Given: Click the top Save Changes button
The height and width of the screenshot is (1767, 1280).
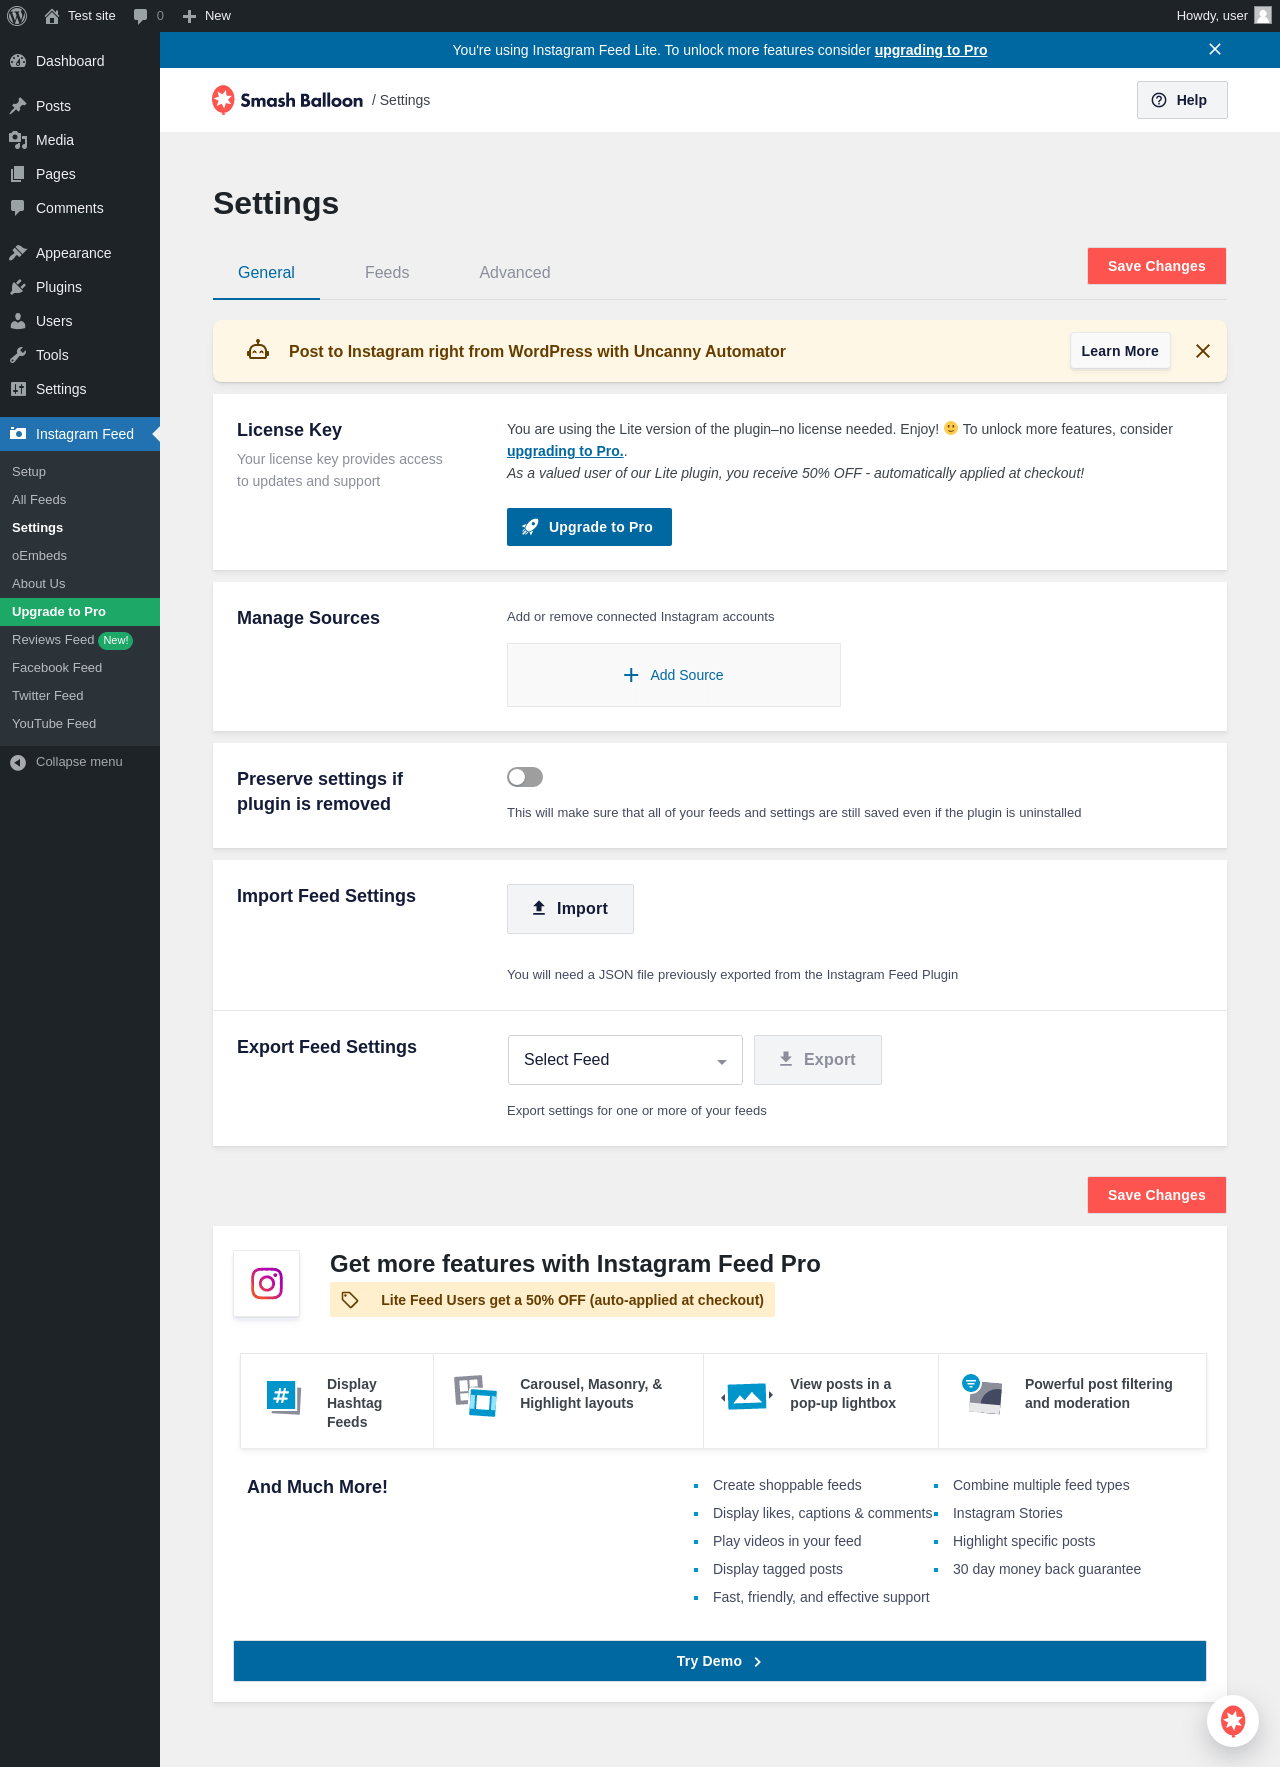Looking at the screenshot, I should [x=1157, y=266].
